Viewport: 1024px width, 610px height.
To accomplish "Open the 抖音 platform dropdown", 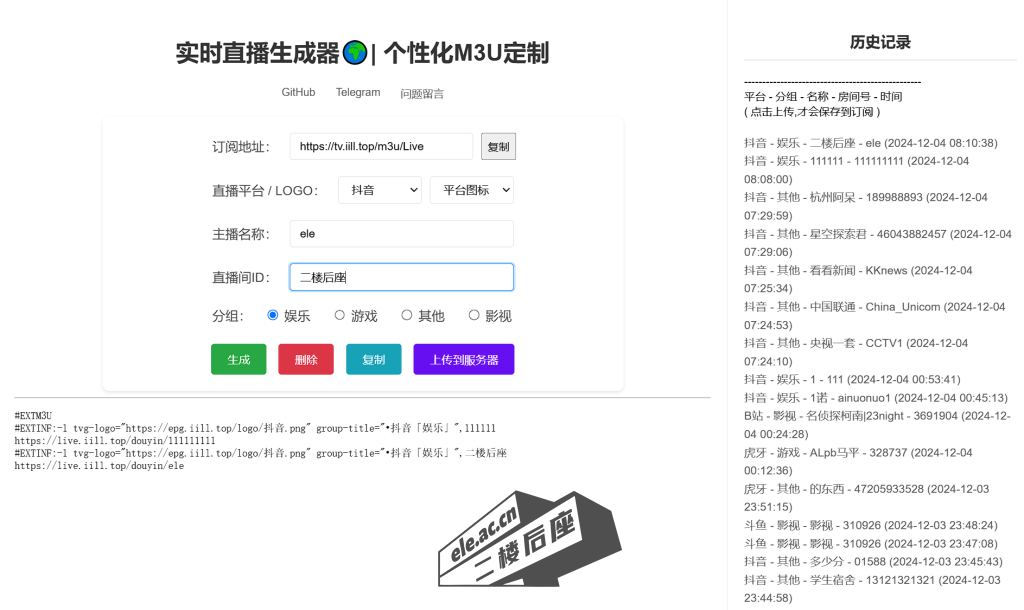I will tap(380, 190).
